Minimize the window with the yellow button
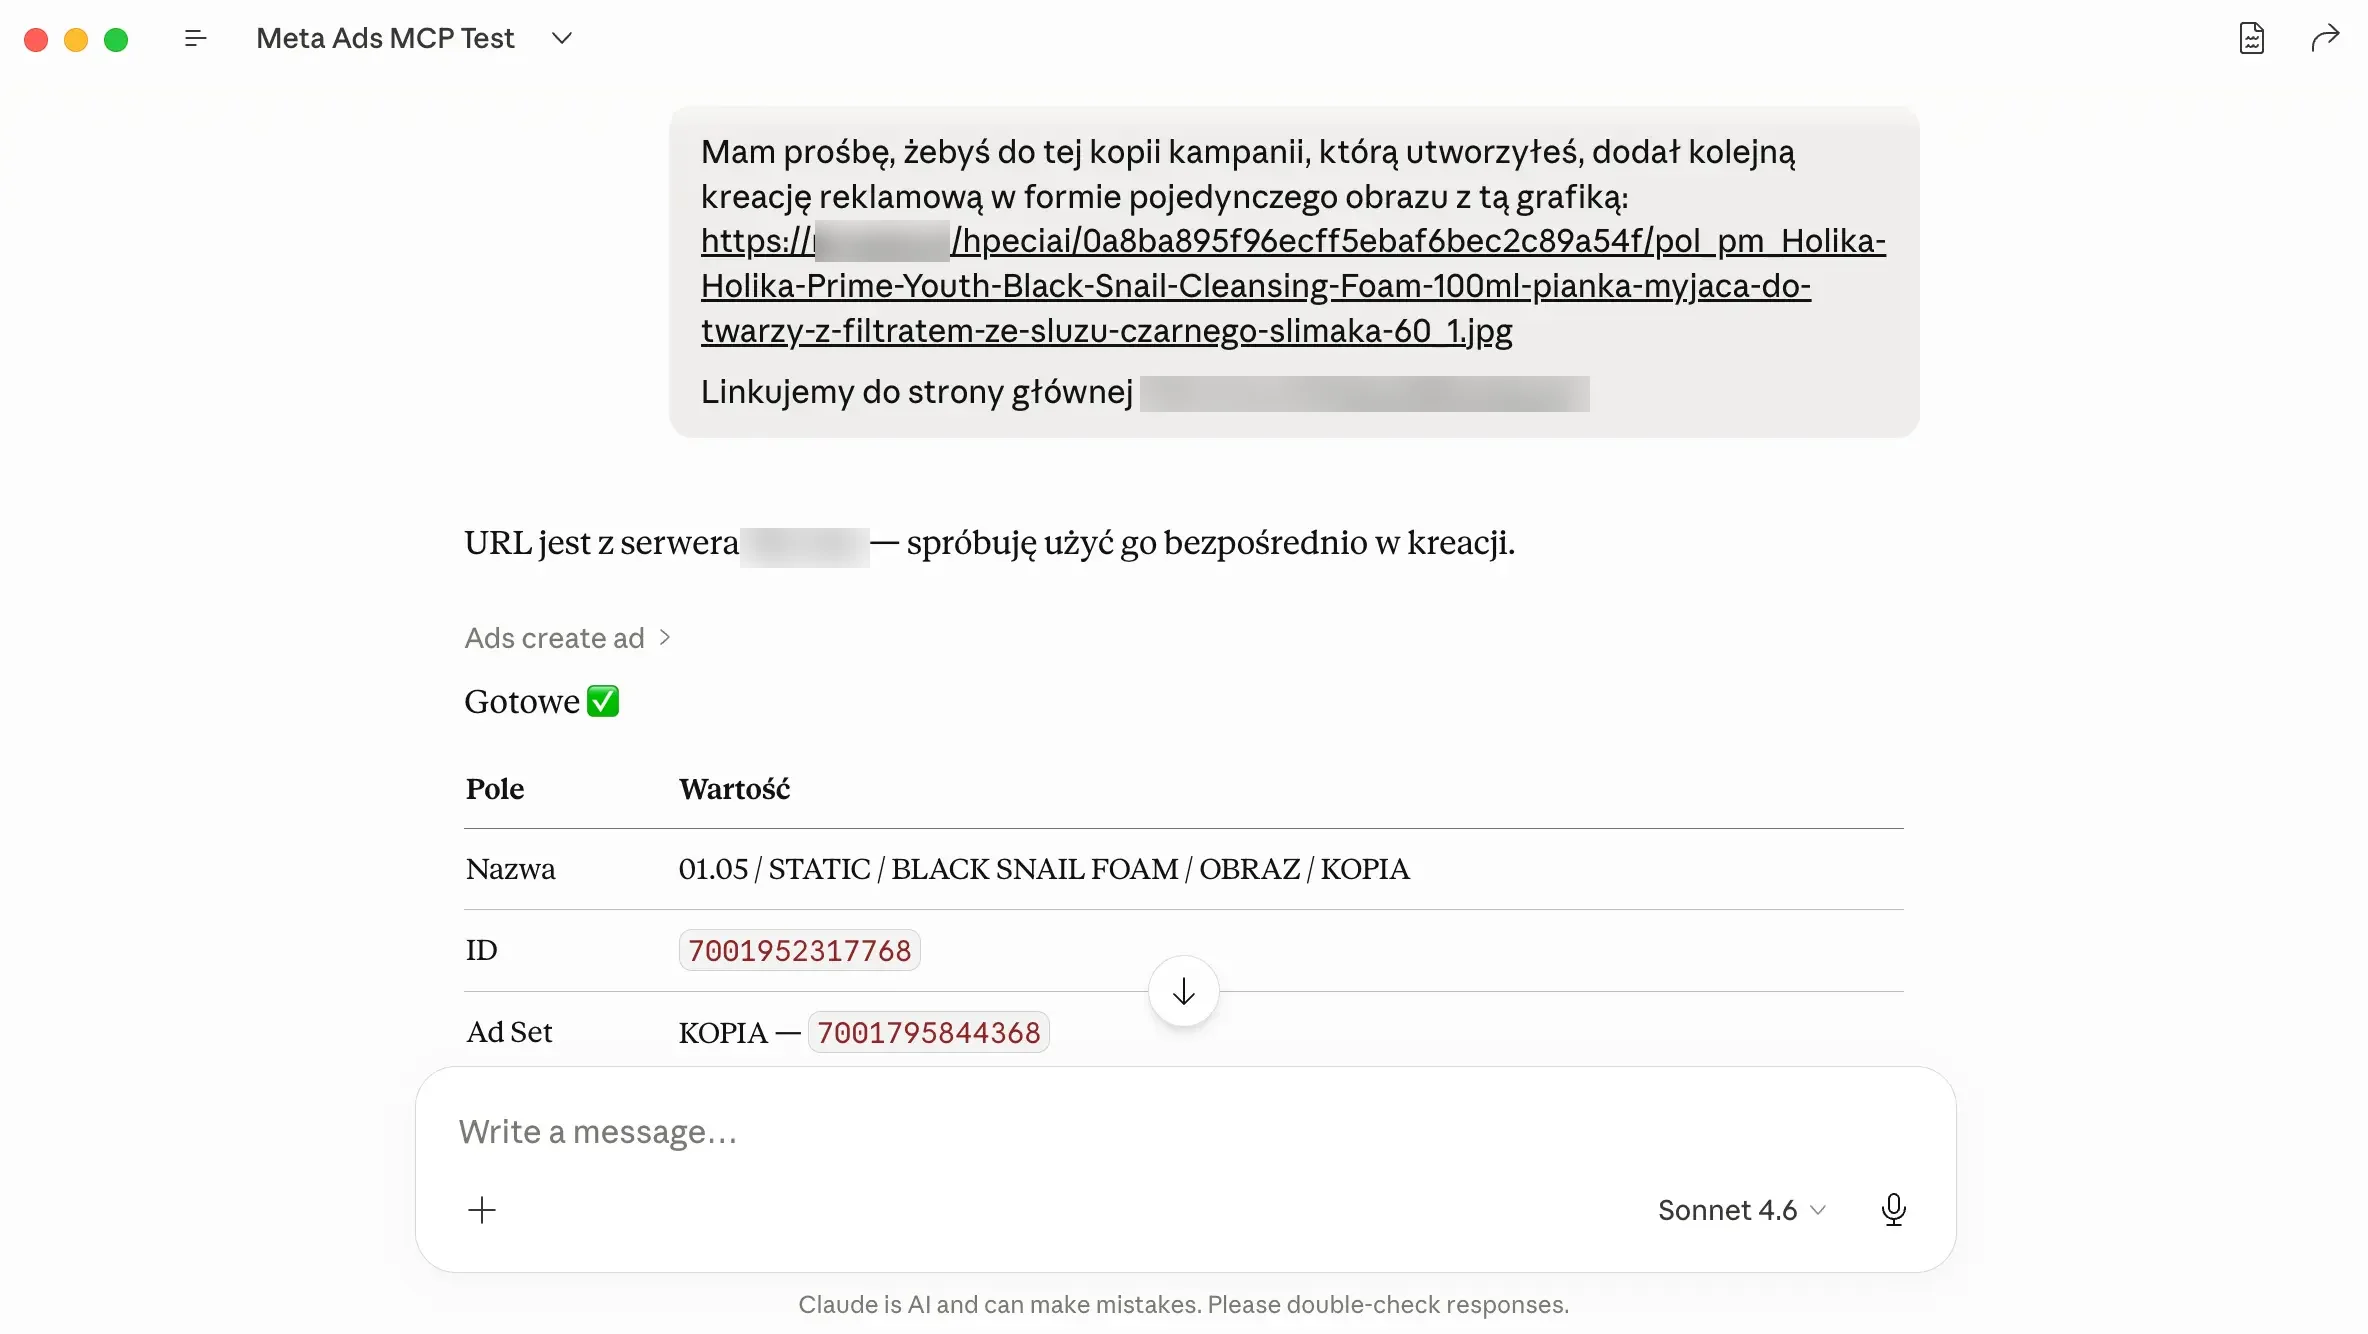2368x1334 pixels. pyautogui.click(x=76, y=39)
